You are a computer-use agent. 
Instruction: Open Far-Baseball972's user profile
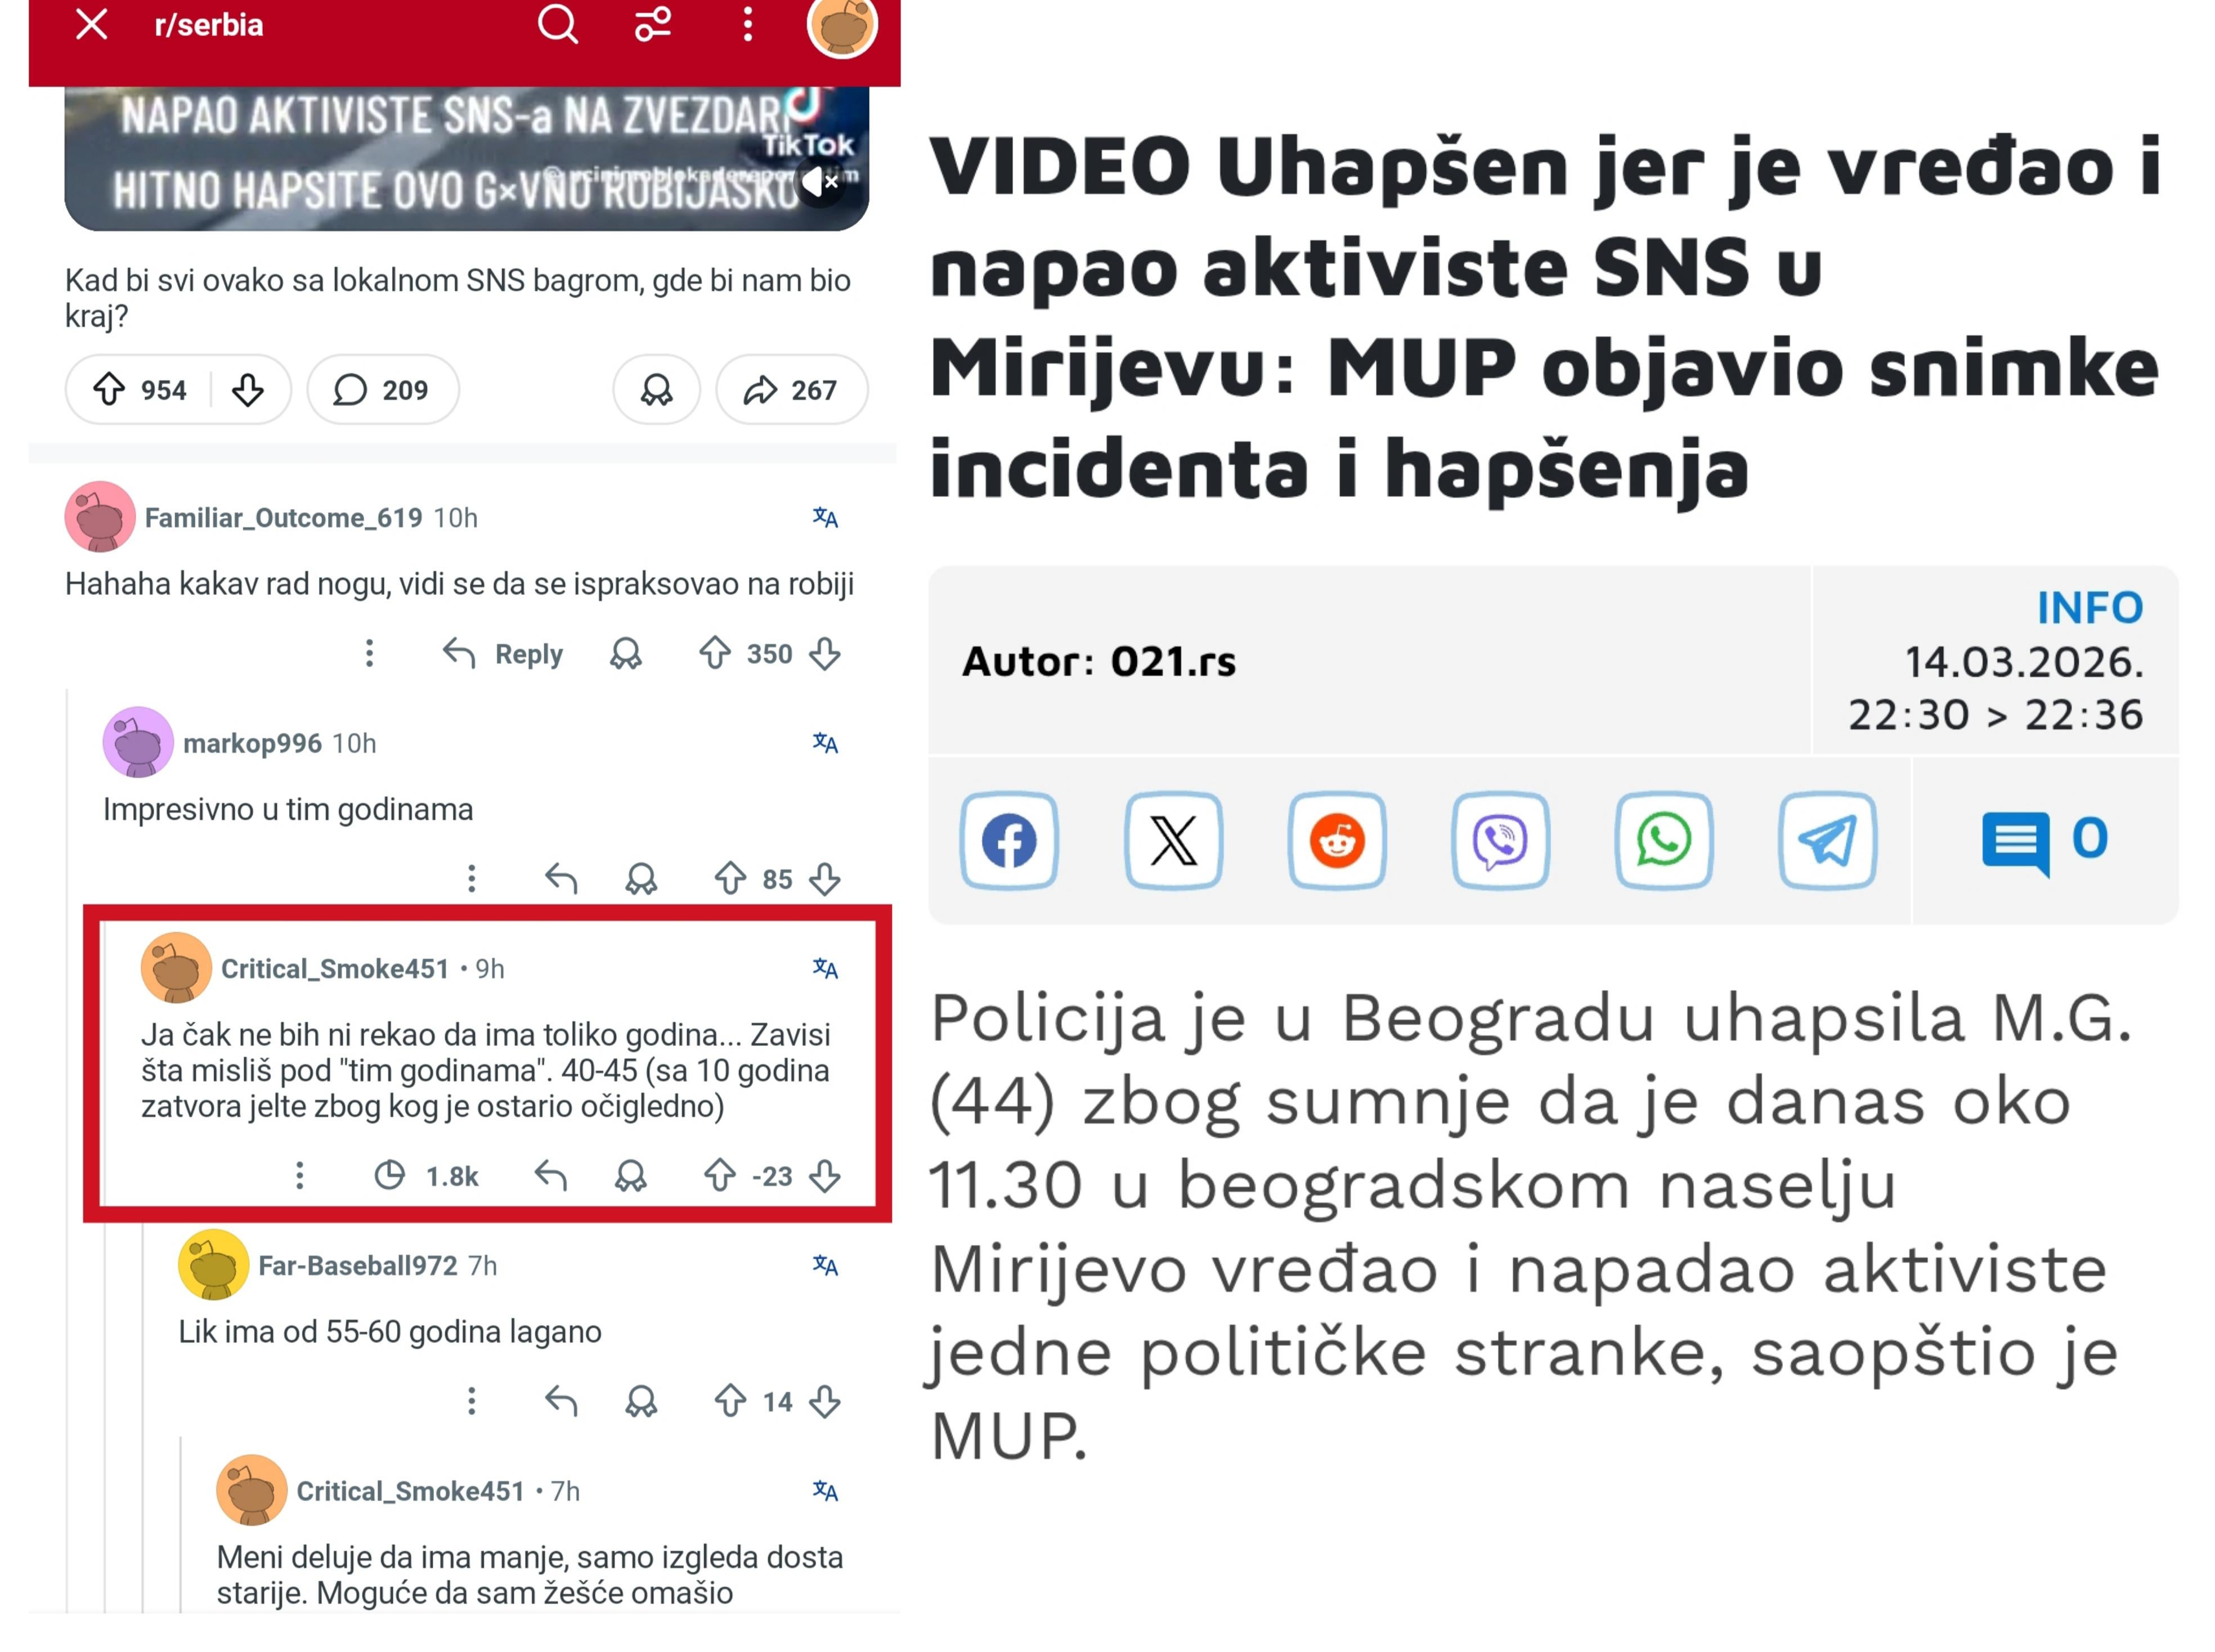click(x=357, y=1265)
